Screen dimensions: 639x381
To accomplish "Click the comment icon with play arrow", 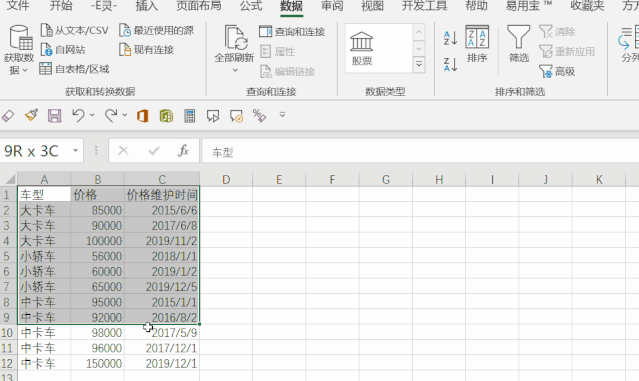I will (213, 116).
